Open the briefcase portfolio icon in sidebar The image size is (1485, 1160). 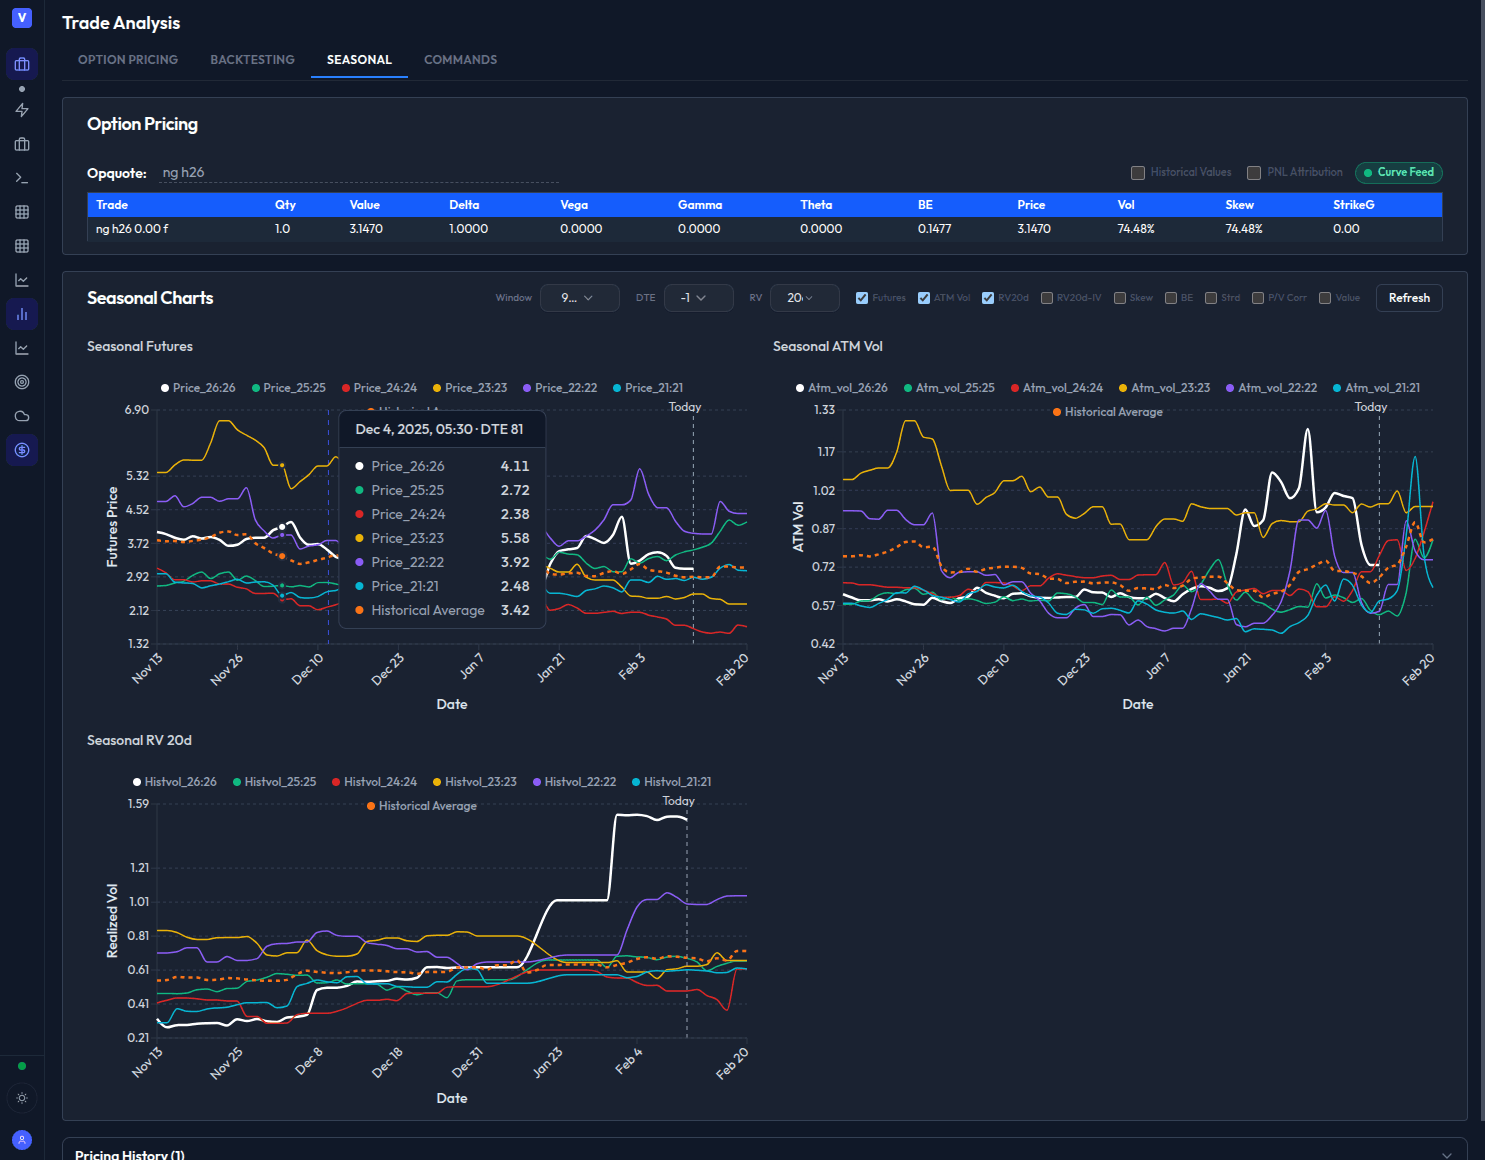click(x=22, y=143)
